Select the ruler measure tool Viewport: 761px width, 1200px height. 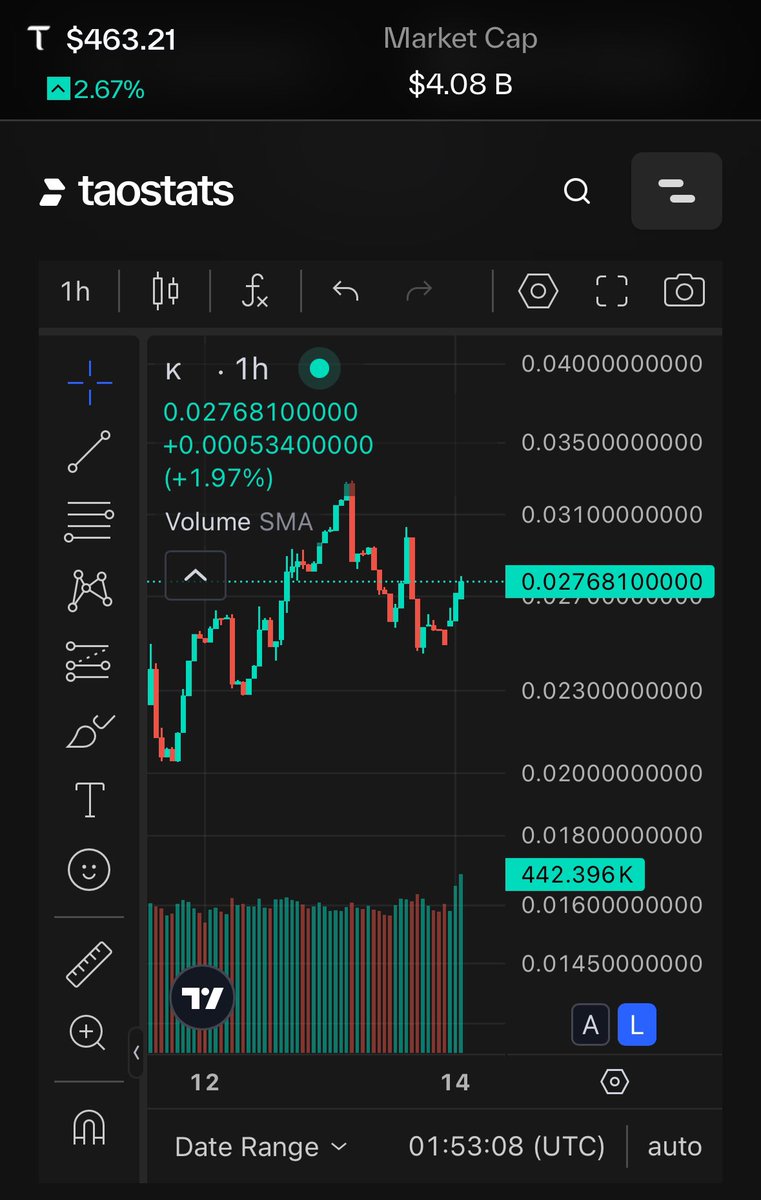[90, 963]
